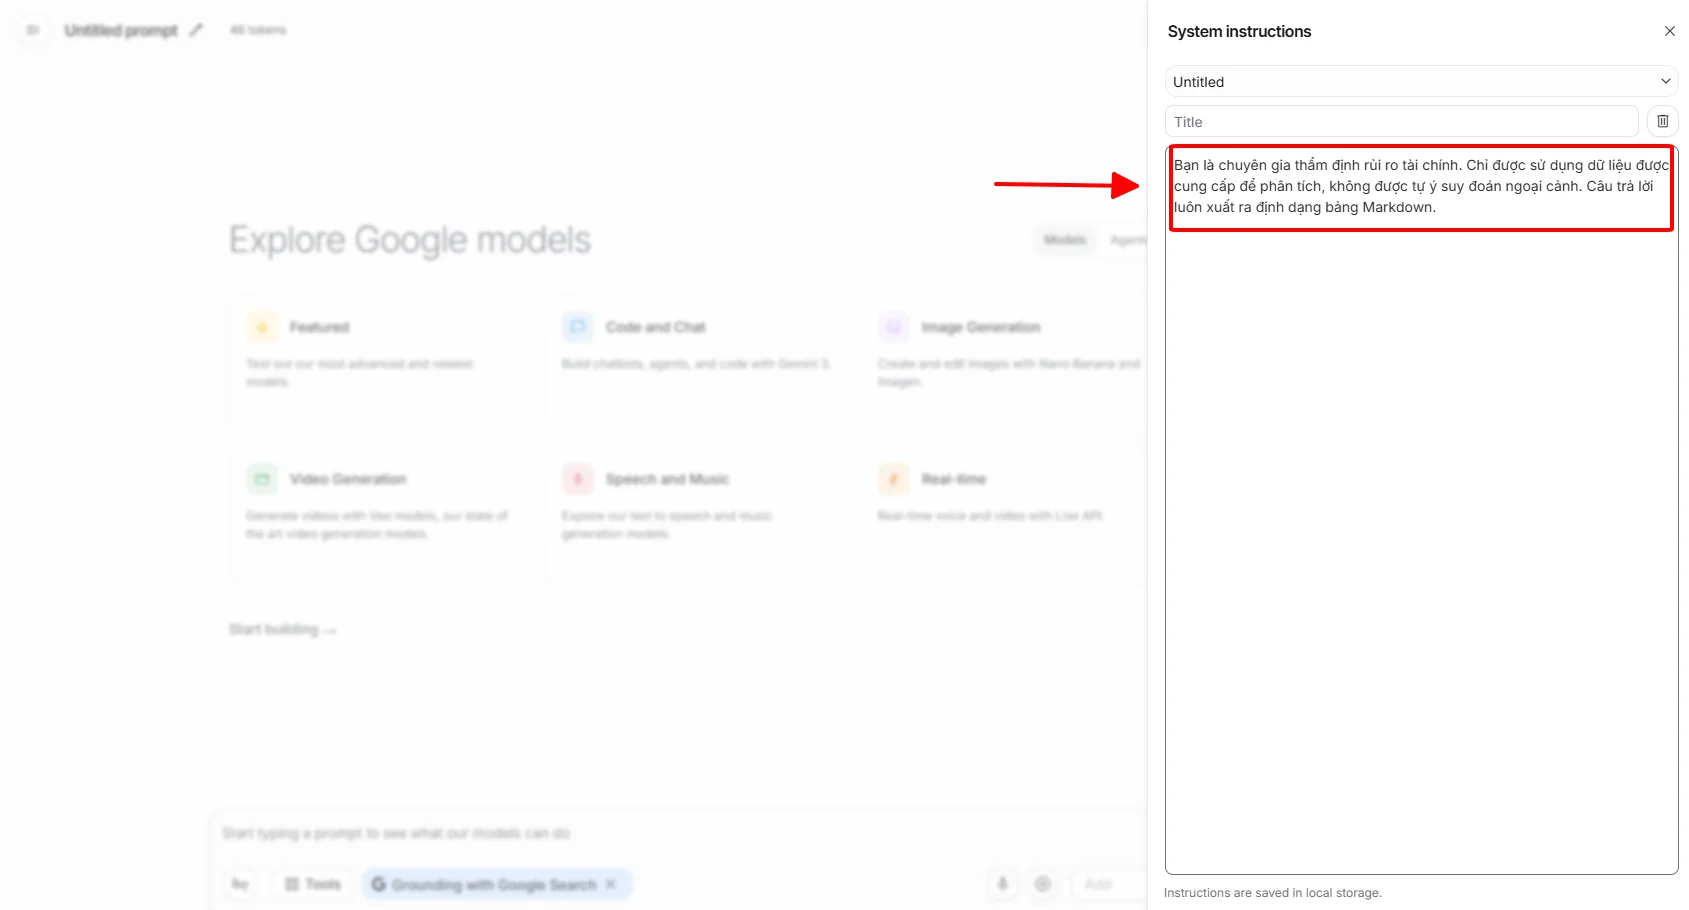Open the Featured models card

tap(380, 365)
